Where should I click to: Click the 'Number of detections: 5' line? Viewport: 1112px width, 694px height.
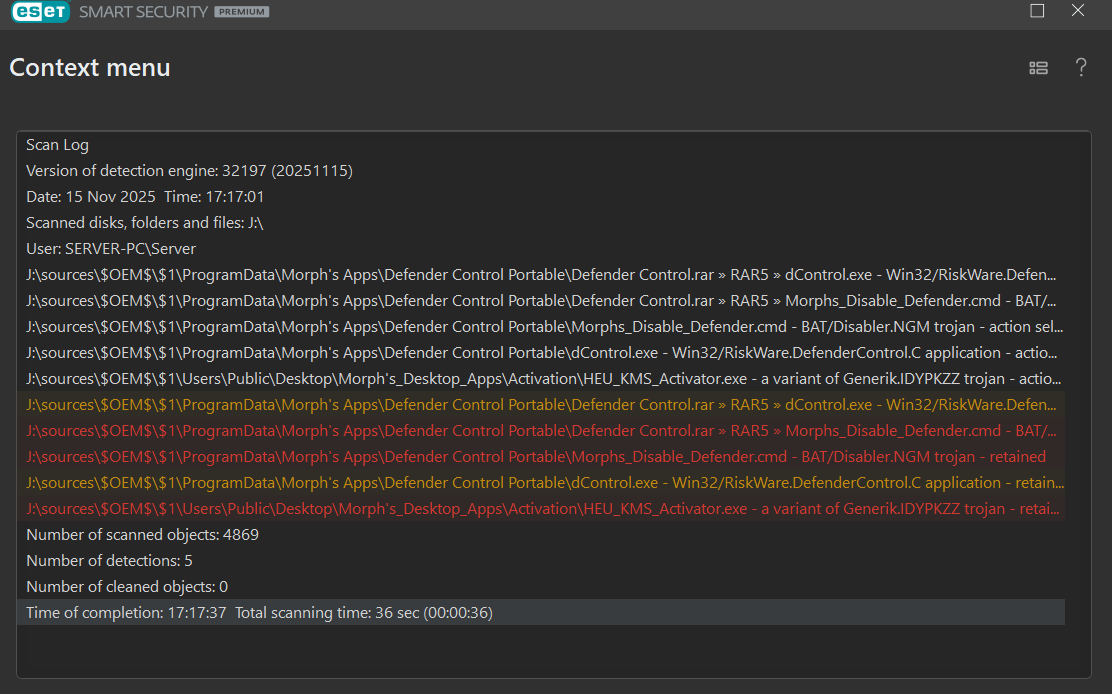109,561
